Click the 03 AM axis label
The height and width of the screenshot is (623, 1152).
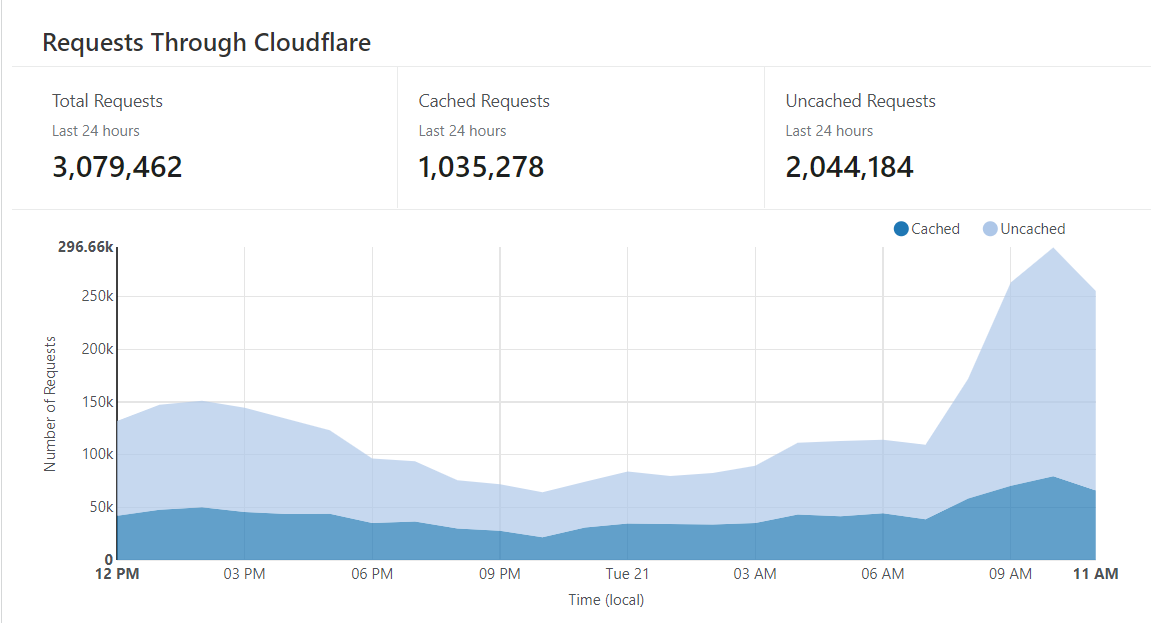(755, 574)
